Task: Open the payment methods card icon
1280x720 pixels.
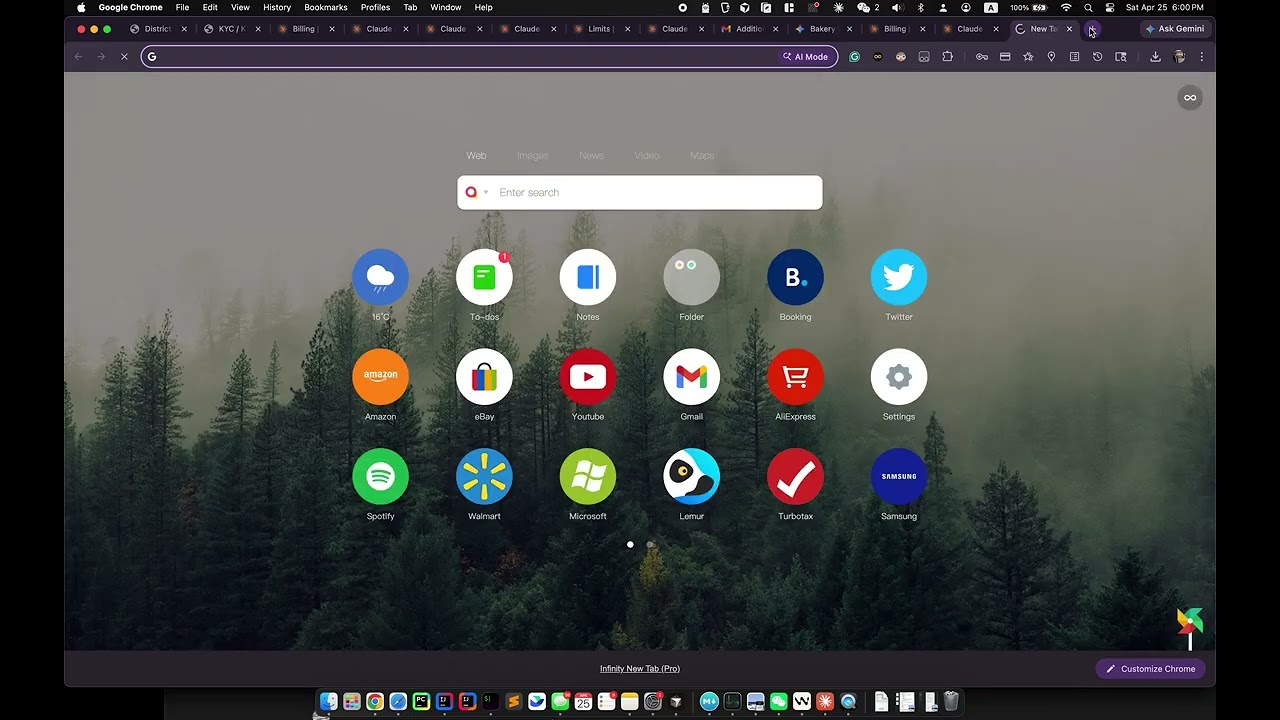Action: 1005,57
